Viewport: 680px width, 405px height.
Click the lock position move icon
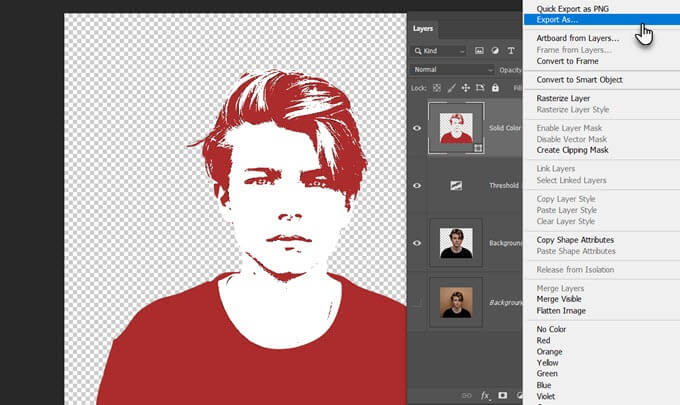(466, 88)
